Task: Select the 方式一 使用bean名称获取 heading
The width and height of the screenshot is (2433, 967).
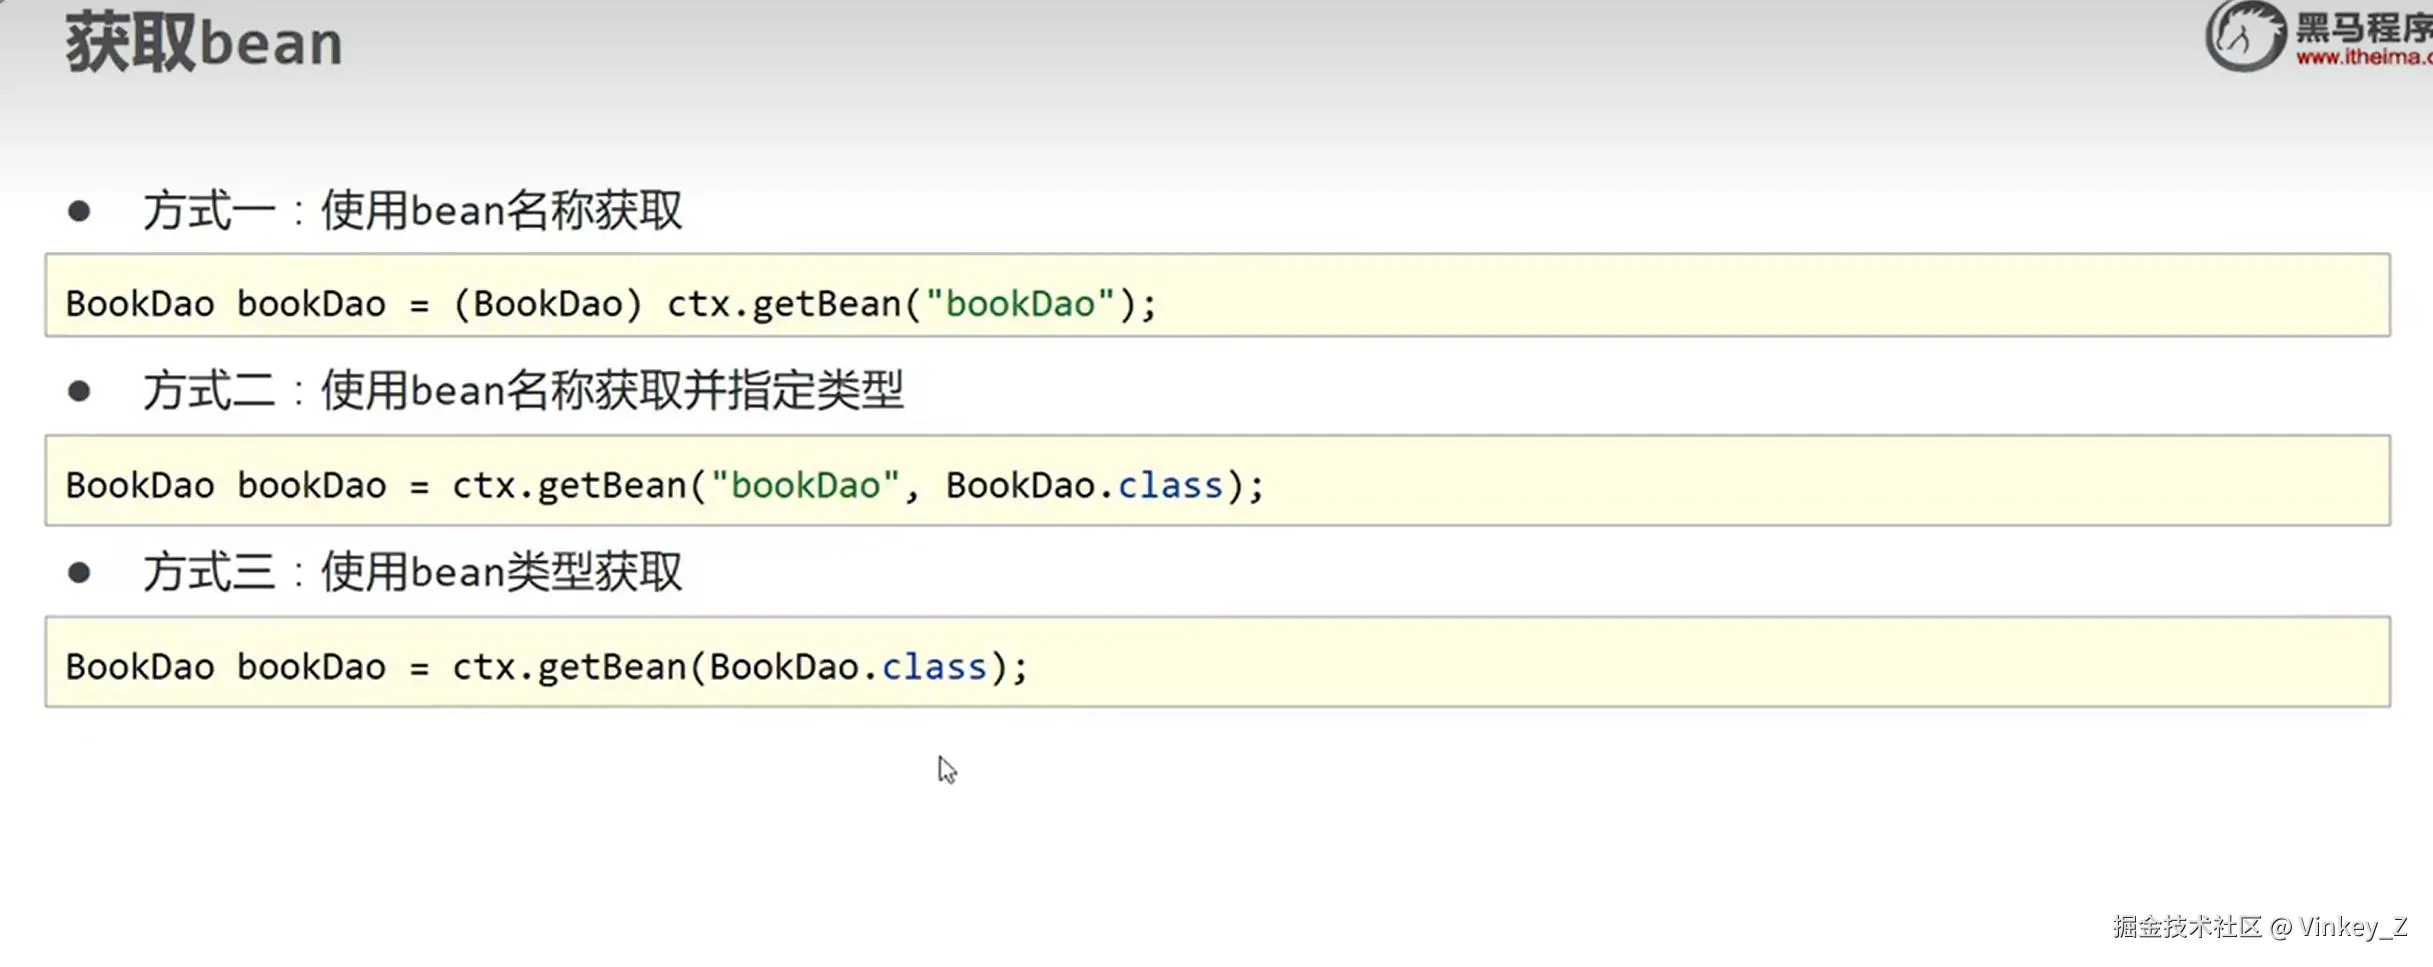Action: tap(412, 211)
